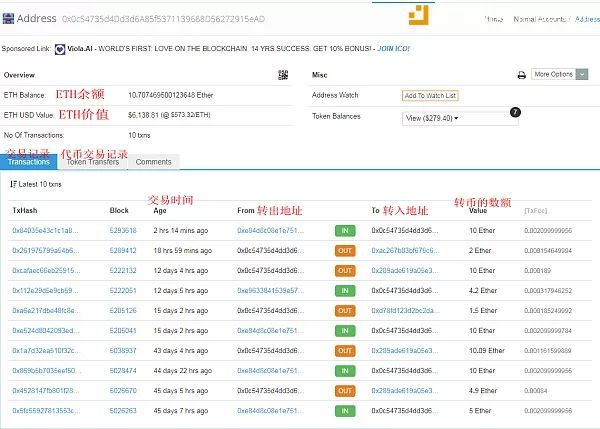Open block 5289412
The width and height of the screenshot is (600, 429).
(x=123, y=251)
